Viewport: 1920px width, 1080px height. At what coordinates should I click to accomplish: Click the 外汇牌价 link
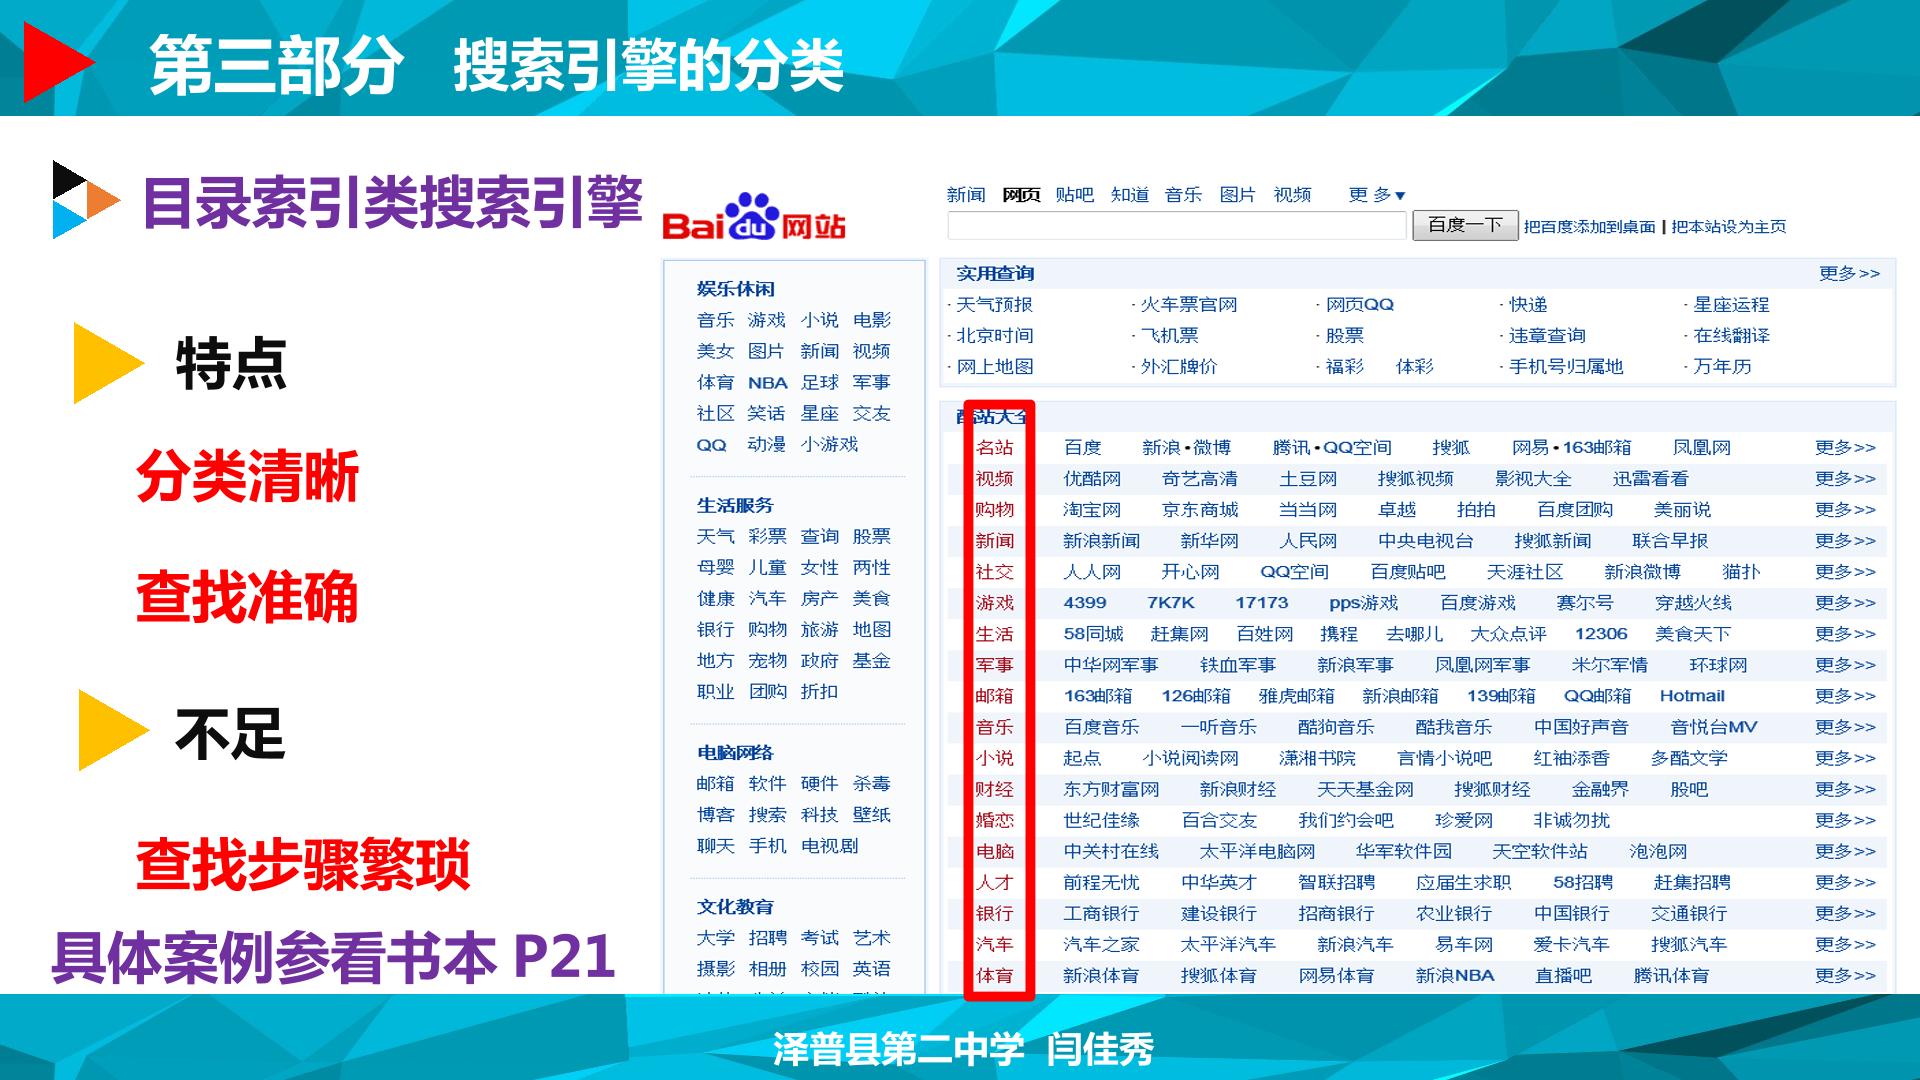[1180, 367]
